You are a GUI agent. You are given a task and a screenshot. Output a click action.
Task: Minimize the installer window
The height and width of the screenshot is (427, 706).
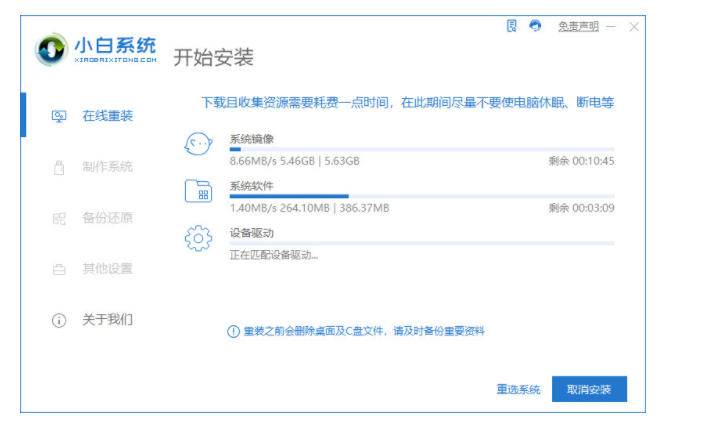[610, 27]
